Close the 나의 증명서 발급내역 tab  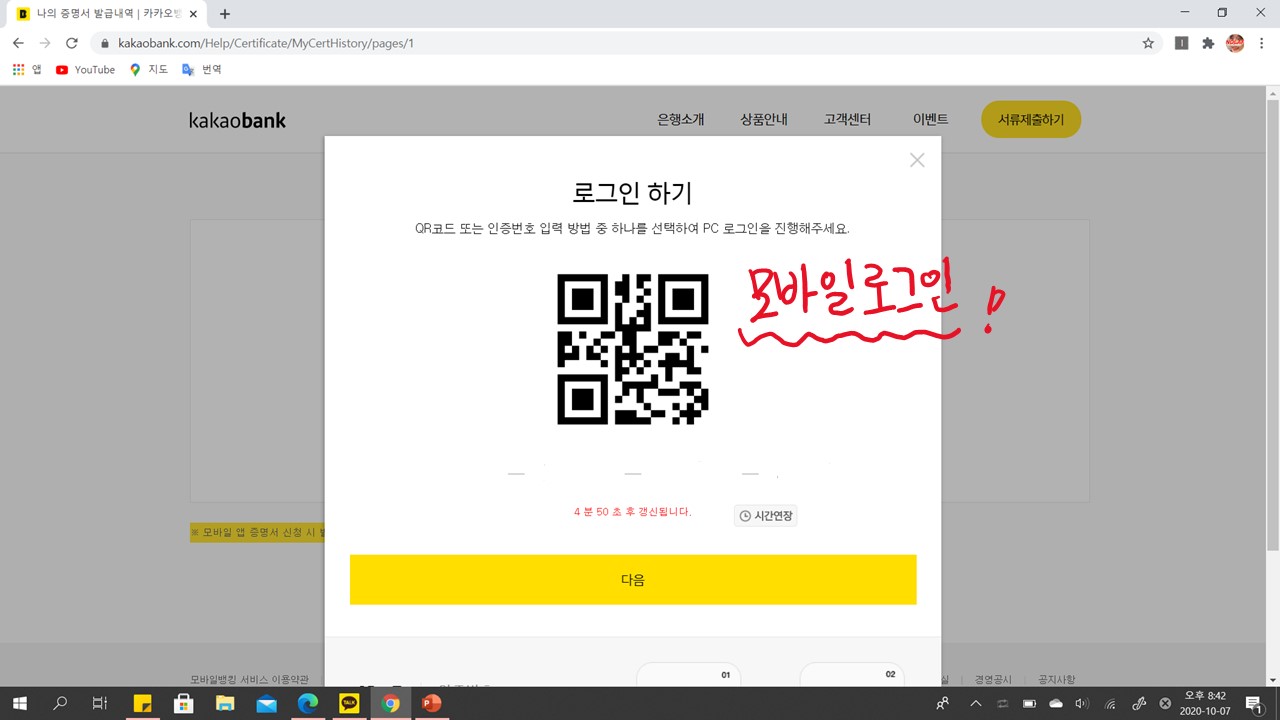tap(194, 14)
